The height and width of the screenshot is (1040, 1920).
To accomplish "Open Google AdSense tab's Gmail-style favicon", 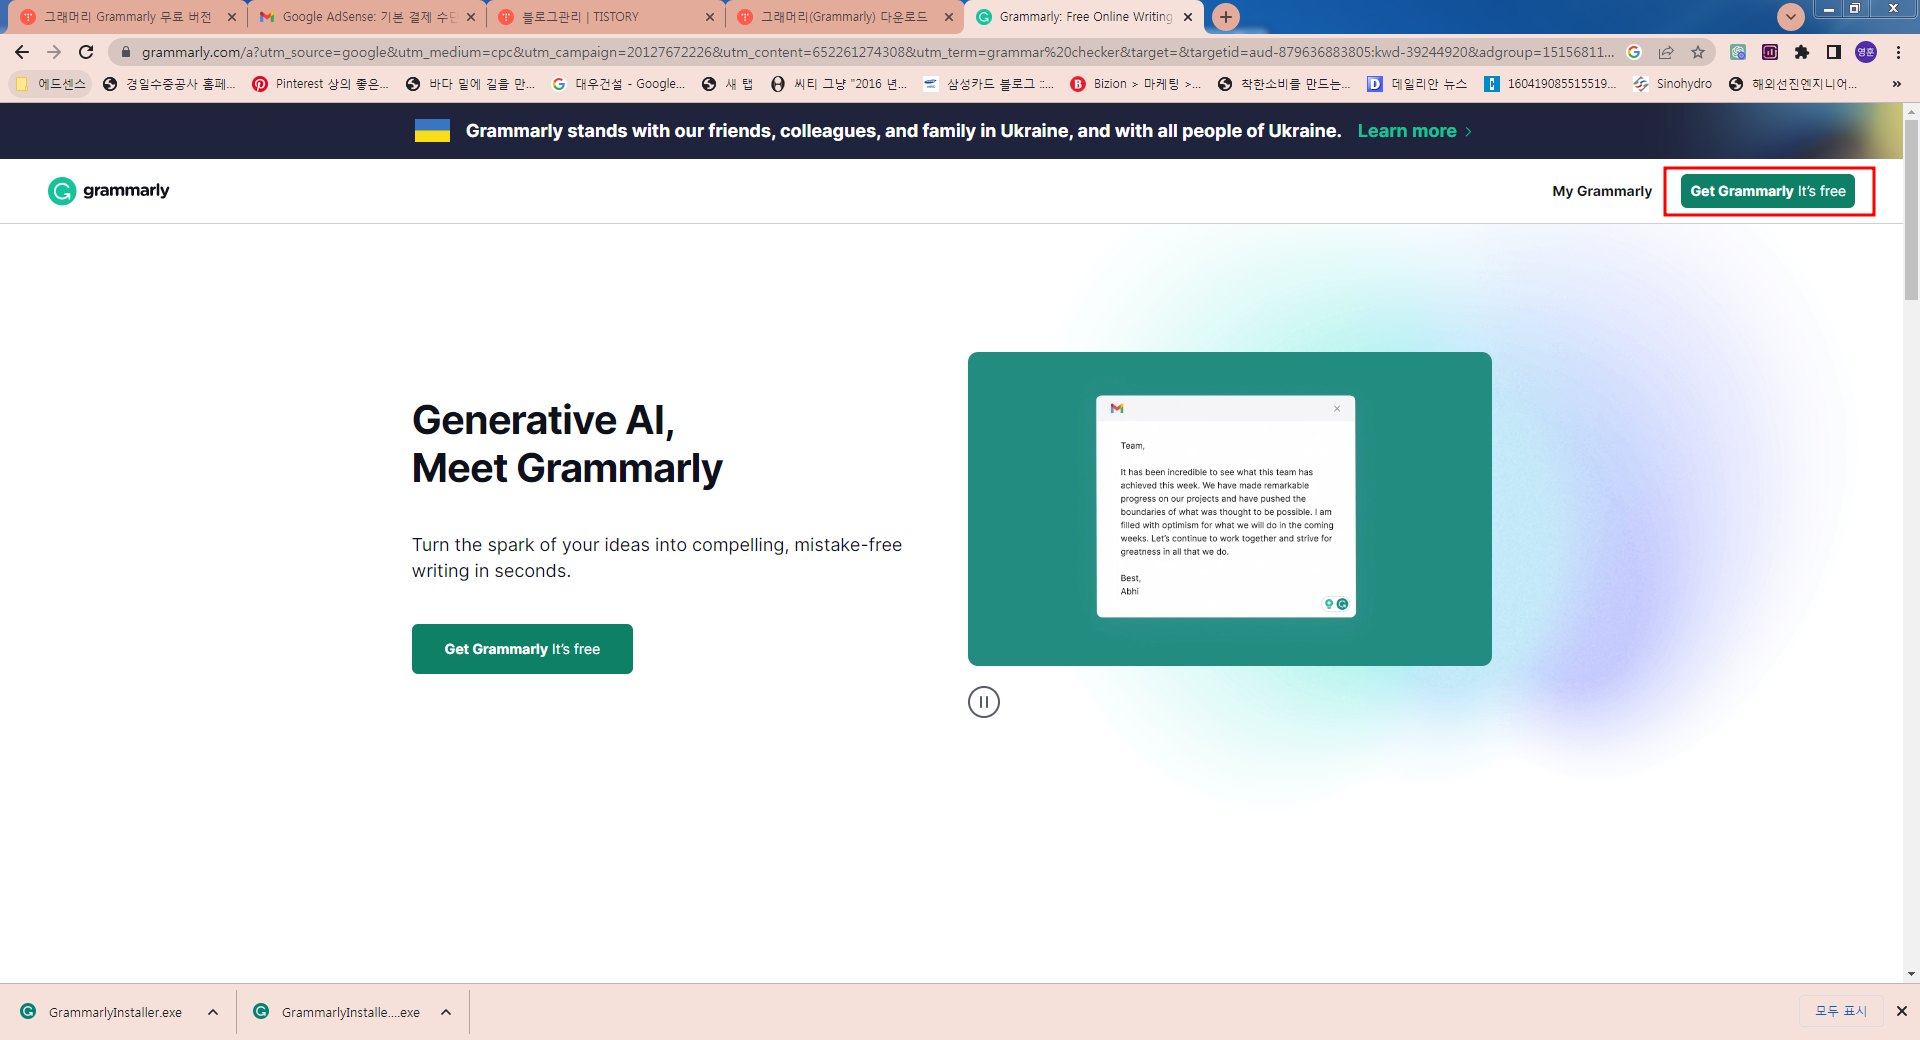I will [268, 17].
